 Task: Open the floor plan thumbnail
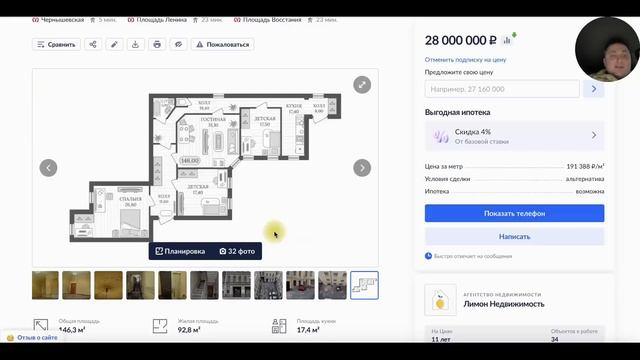point(364,285)
